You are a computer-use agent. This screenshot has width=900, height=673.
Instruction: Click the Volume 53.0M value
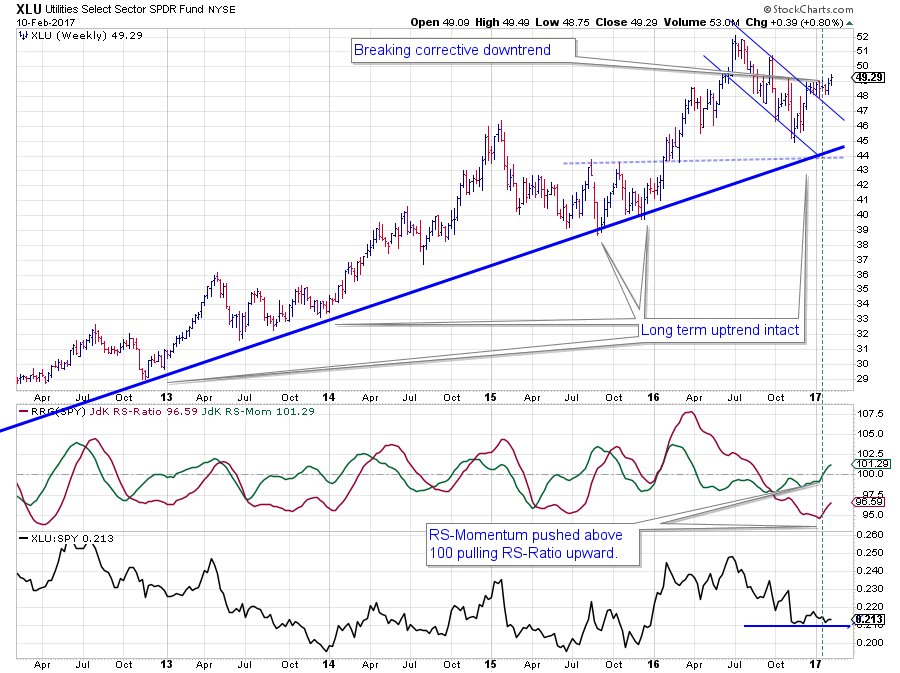702,22
